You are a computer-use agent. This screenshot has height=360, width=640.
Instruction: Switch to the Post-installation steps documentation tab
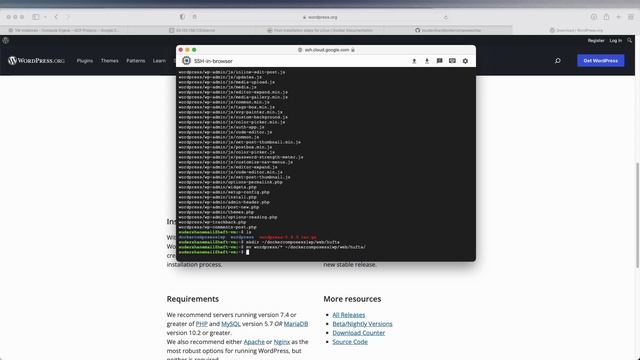point(320,30)
